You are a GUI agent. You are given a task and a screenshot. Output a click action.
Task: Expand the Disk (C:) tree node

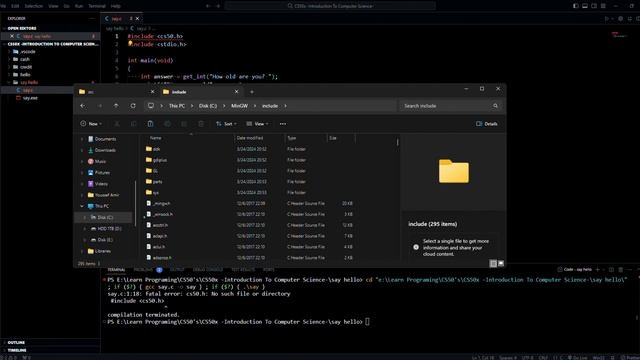click(84, 218)
